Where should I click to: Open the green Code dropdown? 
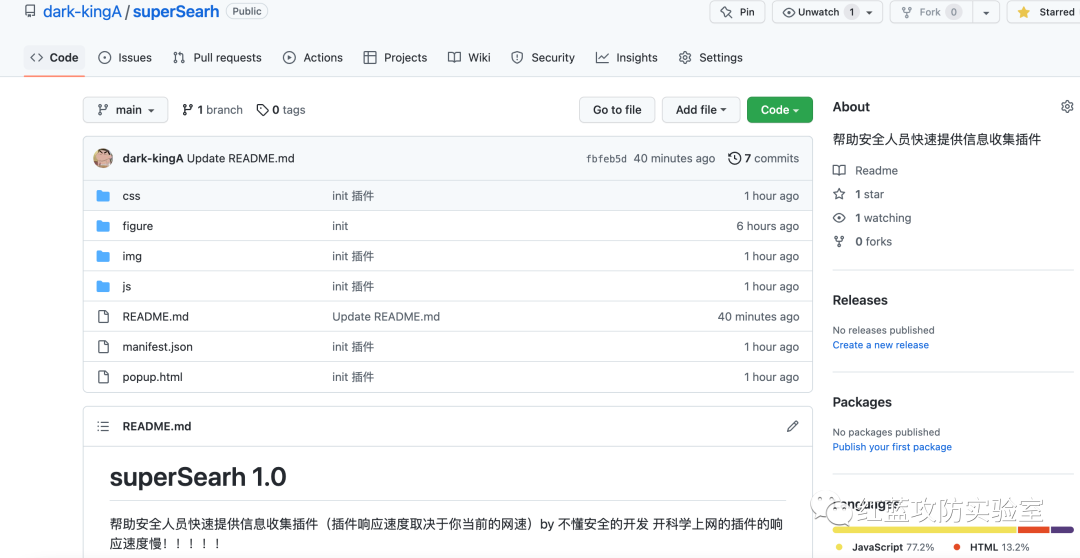780,110
